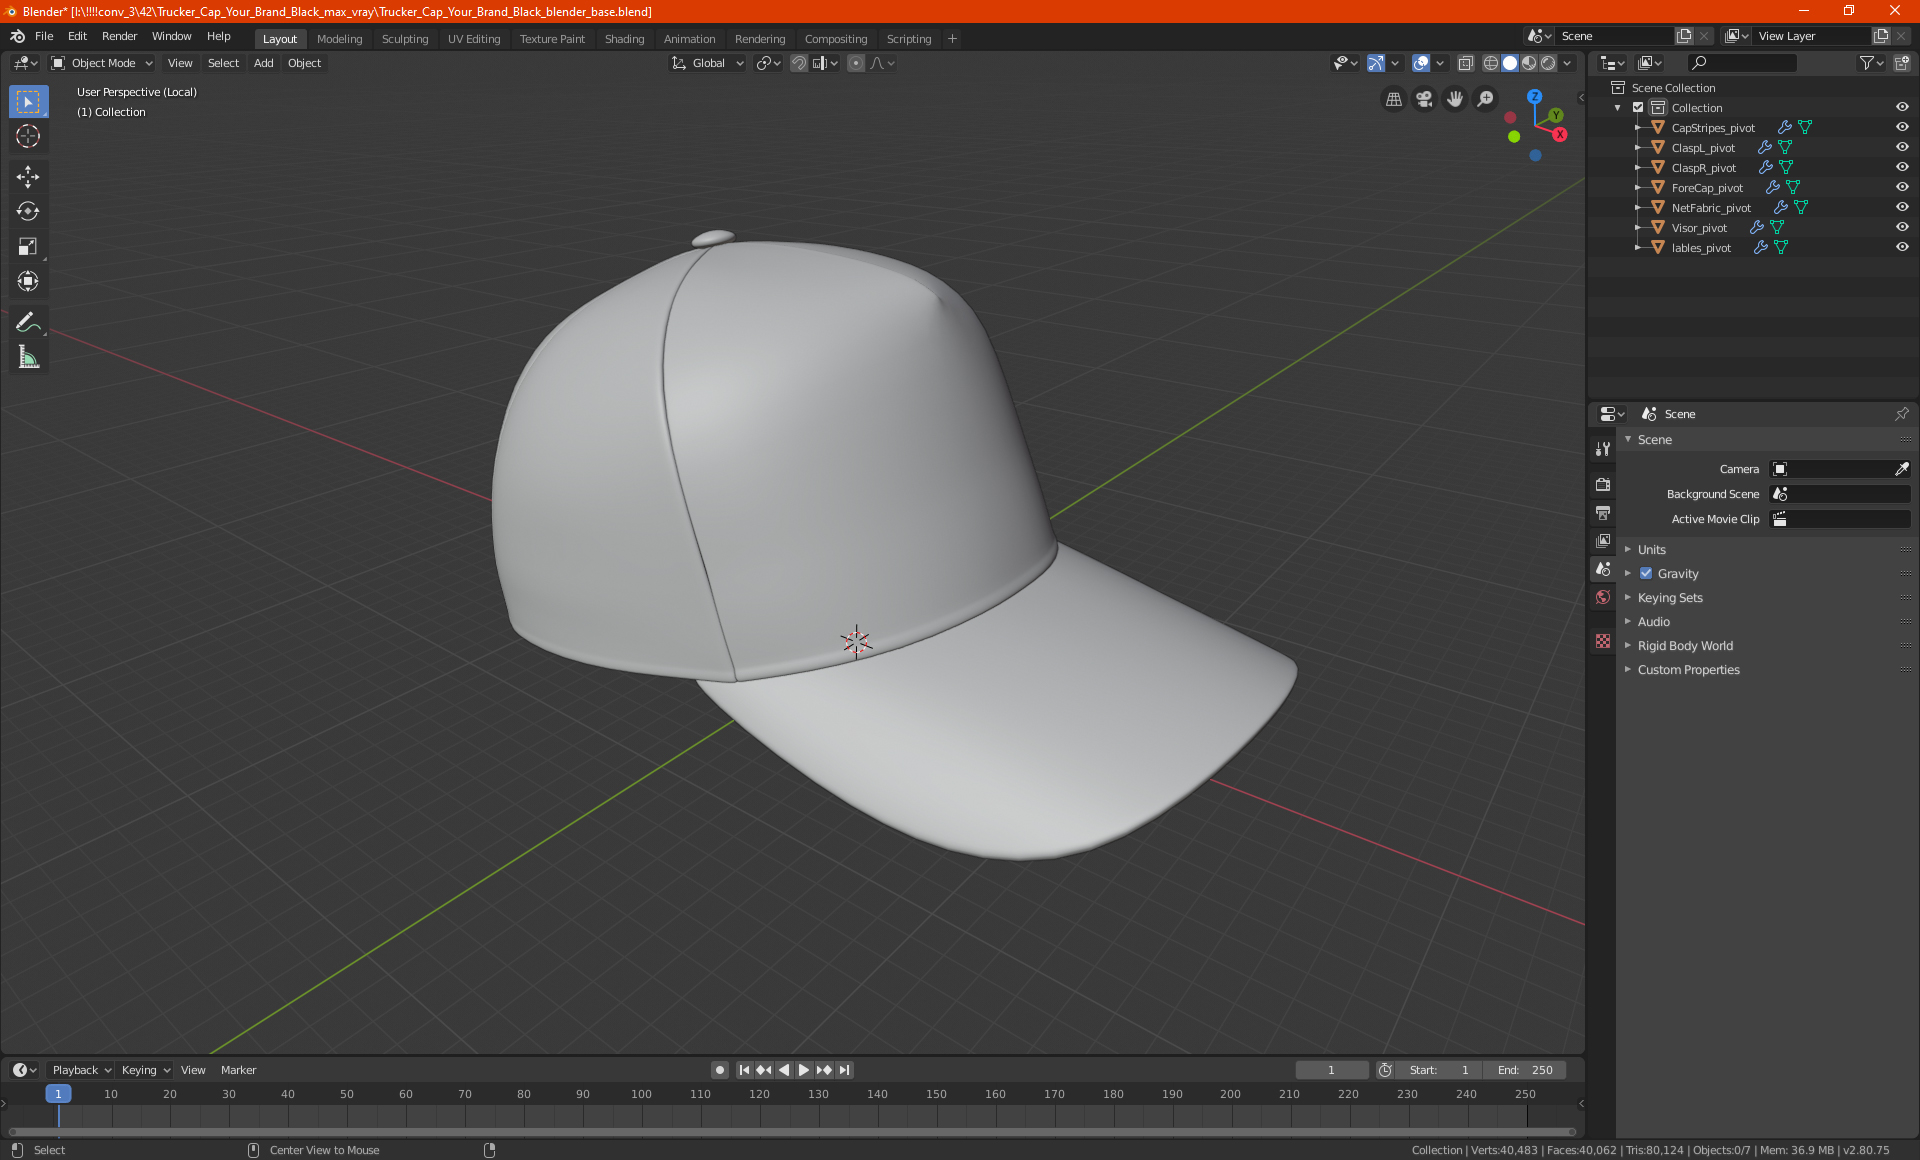
Task: Uncheck the Collection checkbox in outliner
Action: (x=1638, y=108)
